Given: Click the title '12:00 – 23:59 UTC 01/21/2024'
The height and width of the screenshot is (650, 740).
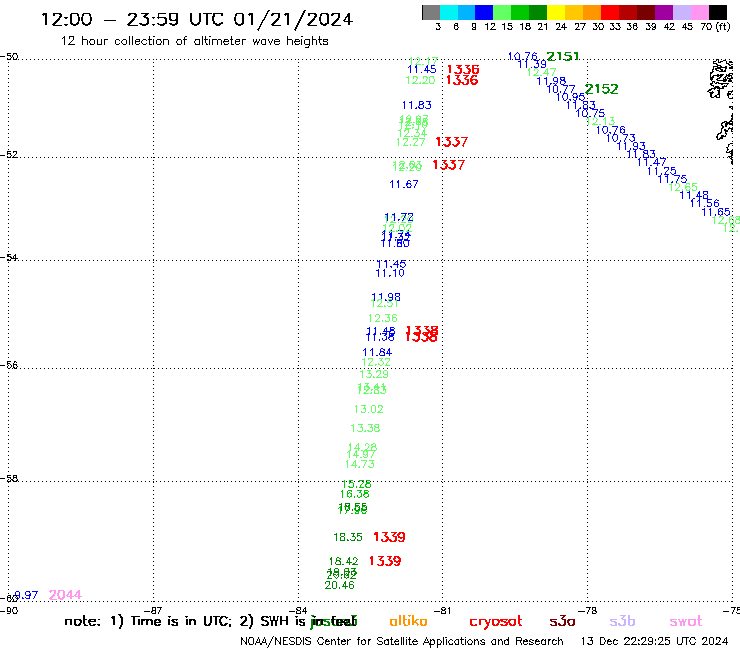Looking at the screenshot, I should point(197,20).
